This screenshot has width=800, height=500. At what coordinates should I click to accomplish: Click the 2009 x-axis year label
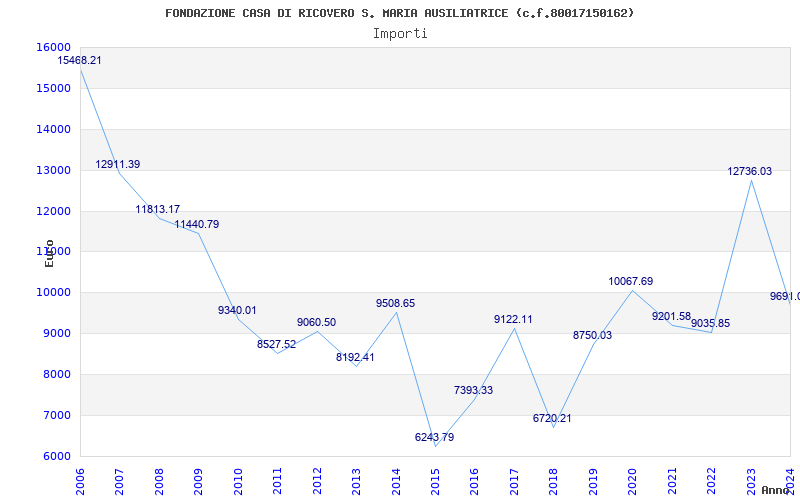point(198,482)
